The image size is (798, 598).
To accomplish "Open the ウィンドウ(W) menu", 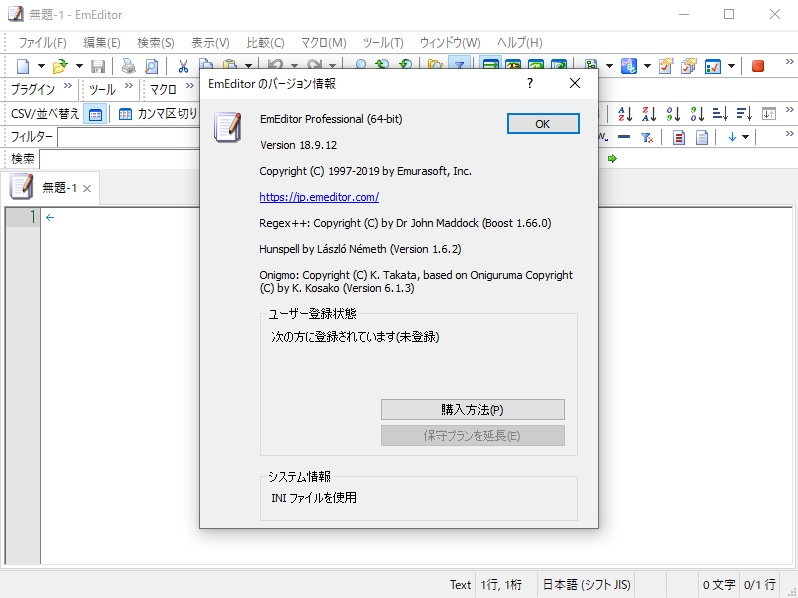I will pyautogui.click(x=450, y=43).
